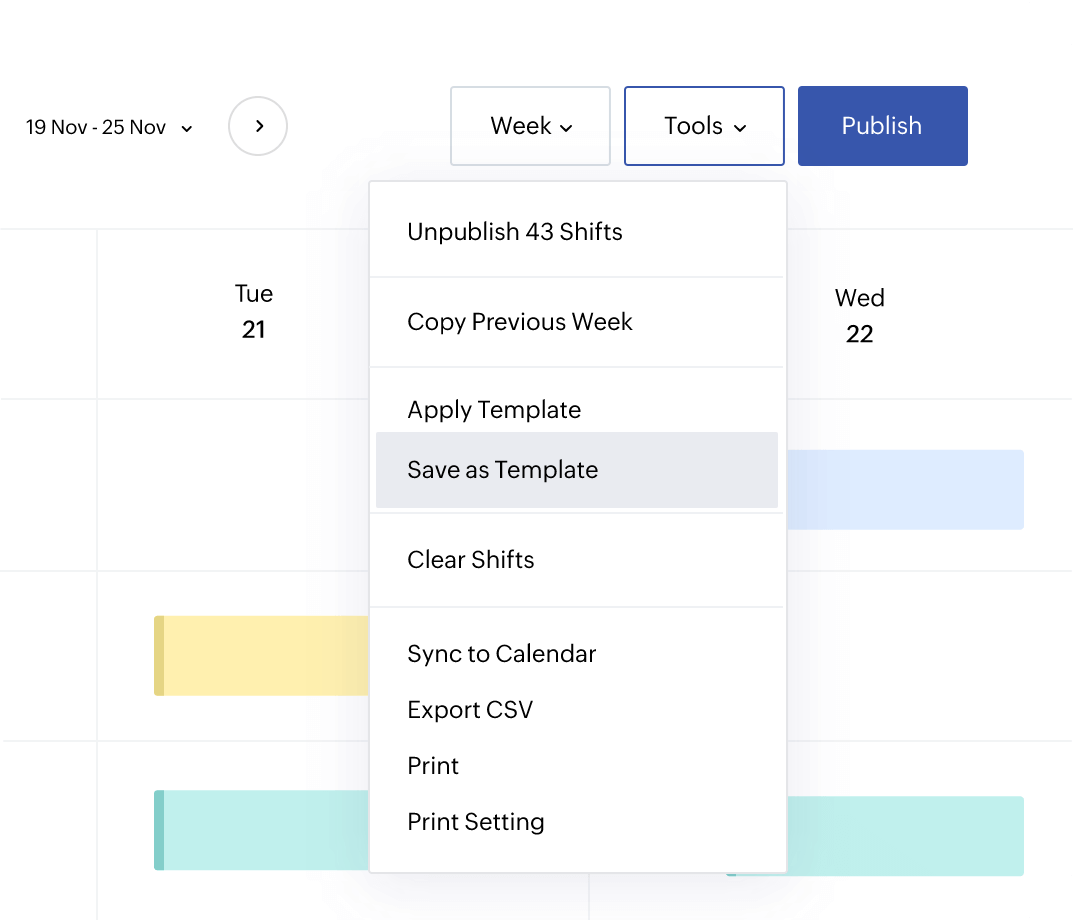The height and width of the screenshot is (920, 1074).
Task: Click the light blue shift on Wednesday
Action: 905,490
